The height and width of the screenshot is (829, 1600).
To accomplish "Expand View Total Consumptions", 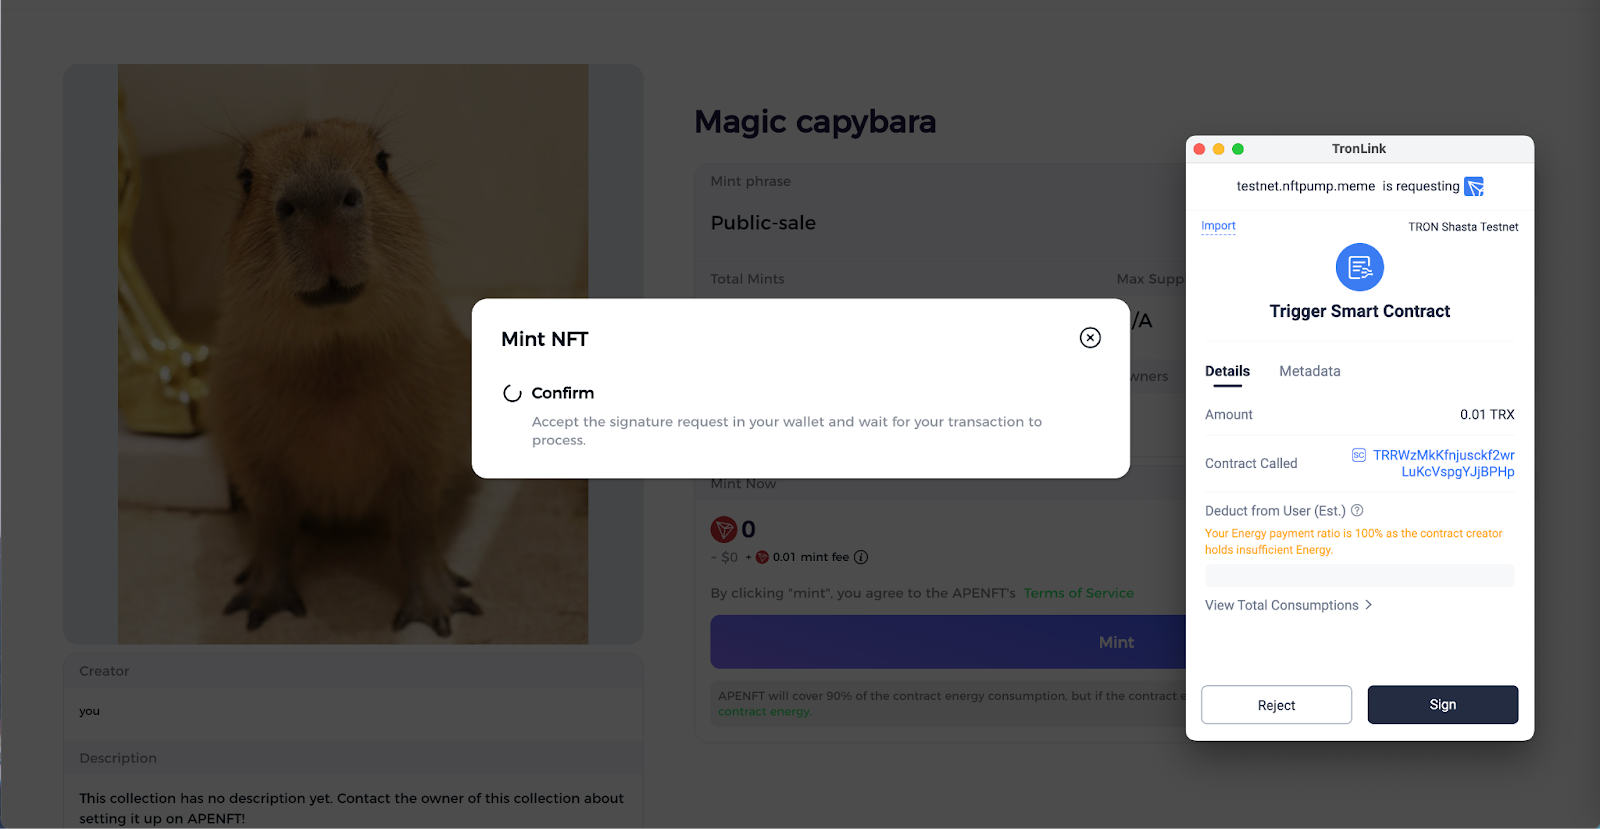I will pyautogui.click(x=1288, y=605).
